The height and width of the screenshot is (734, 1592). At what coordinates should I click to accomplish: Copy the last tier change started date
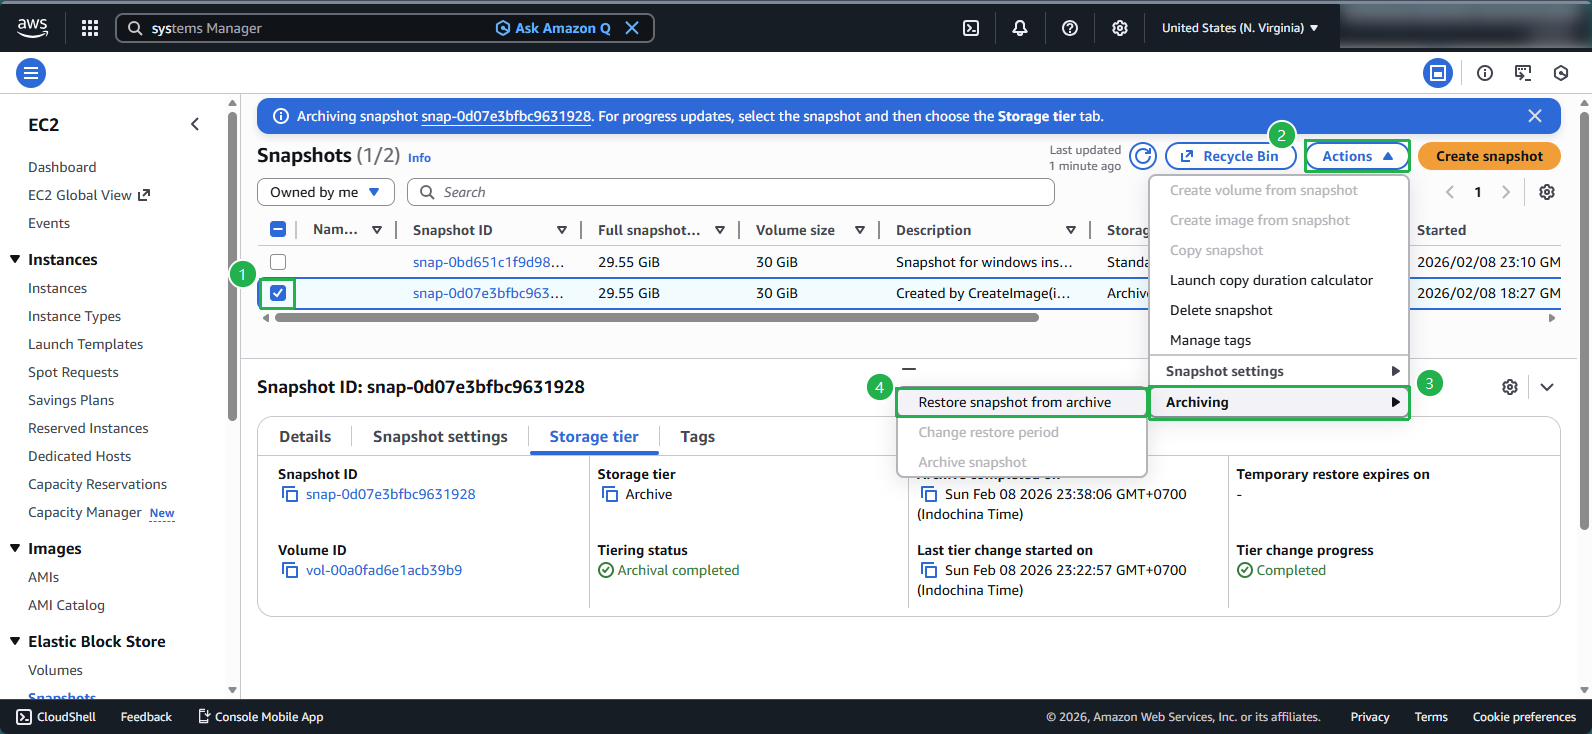pos(929,570)
